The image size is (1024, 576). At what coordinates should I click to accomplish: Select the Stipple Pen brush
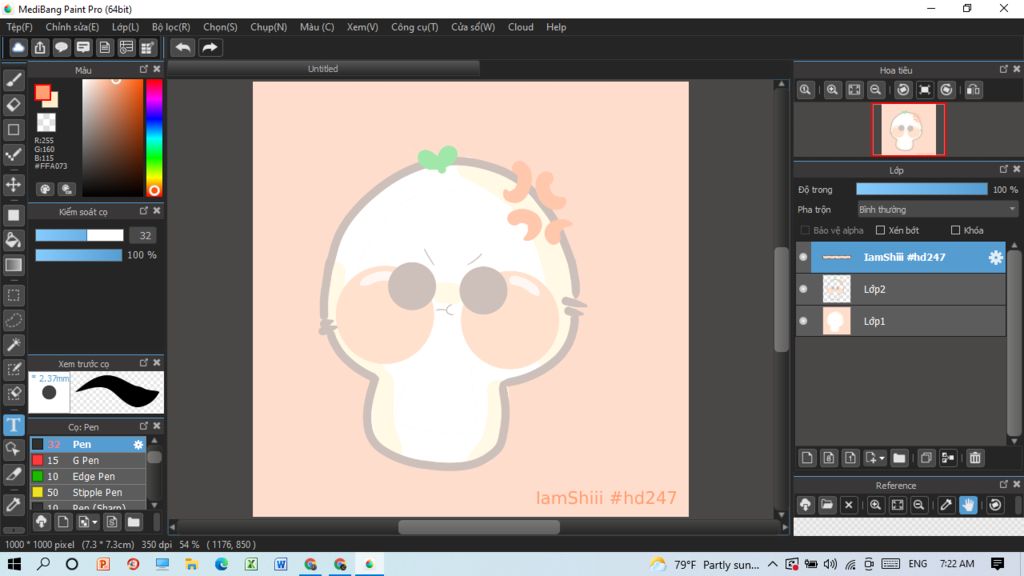(x=88, y=492)
